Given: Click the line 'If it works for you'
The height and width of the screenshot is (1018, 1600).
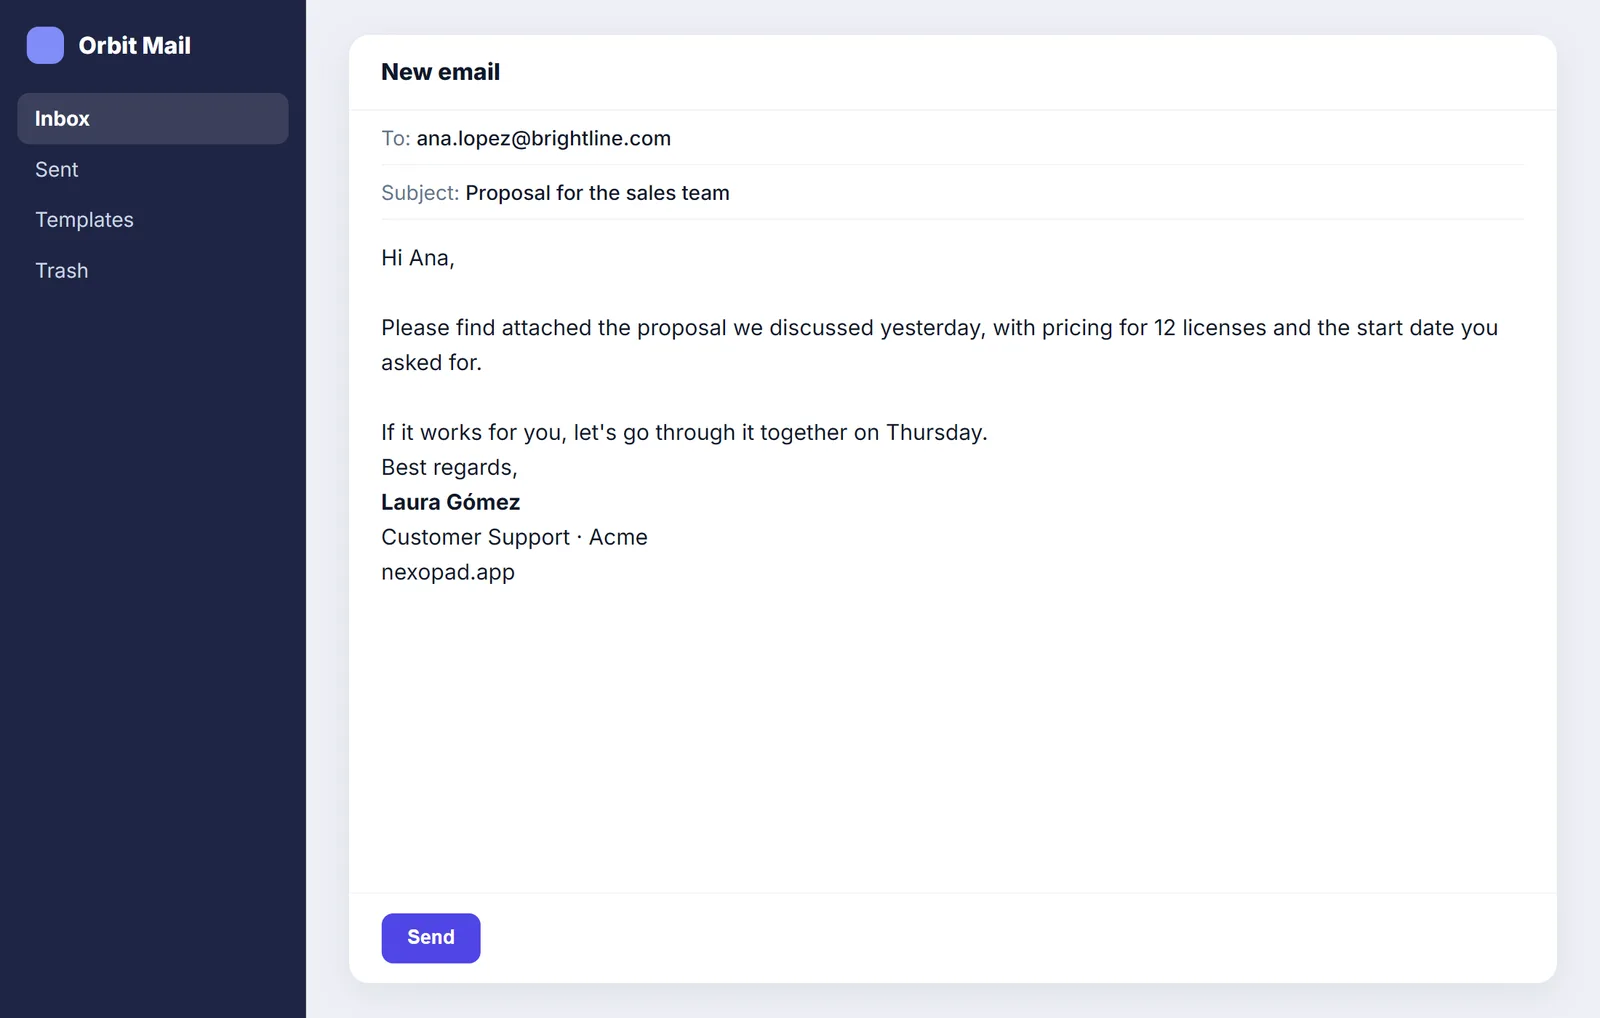Looking at the screenshot, I should (x=684, y=432).
